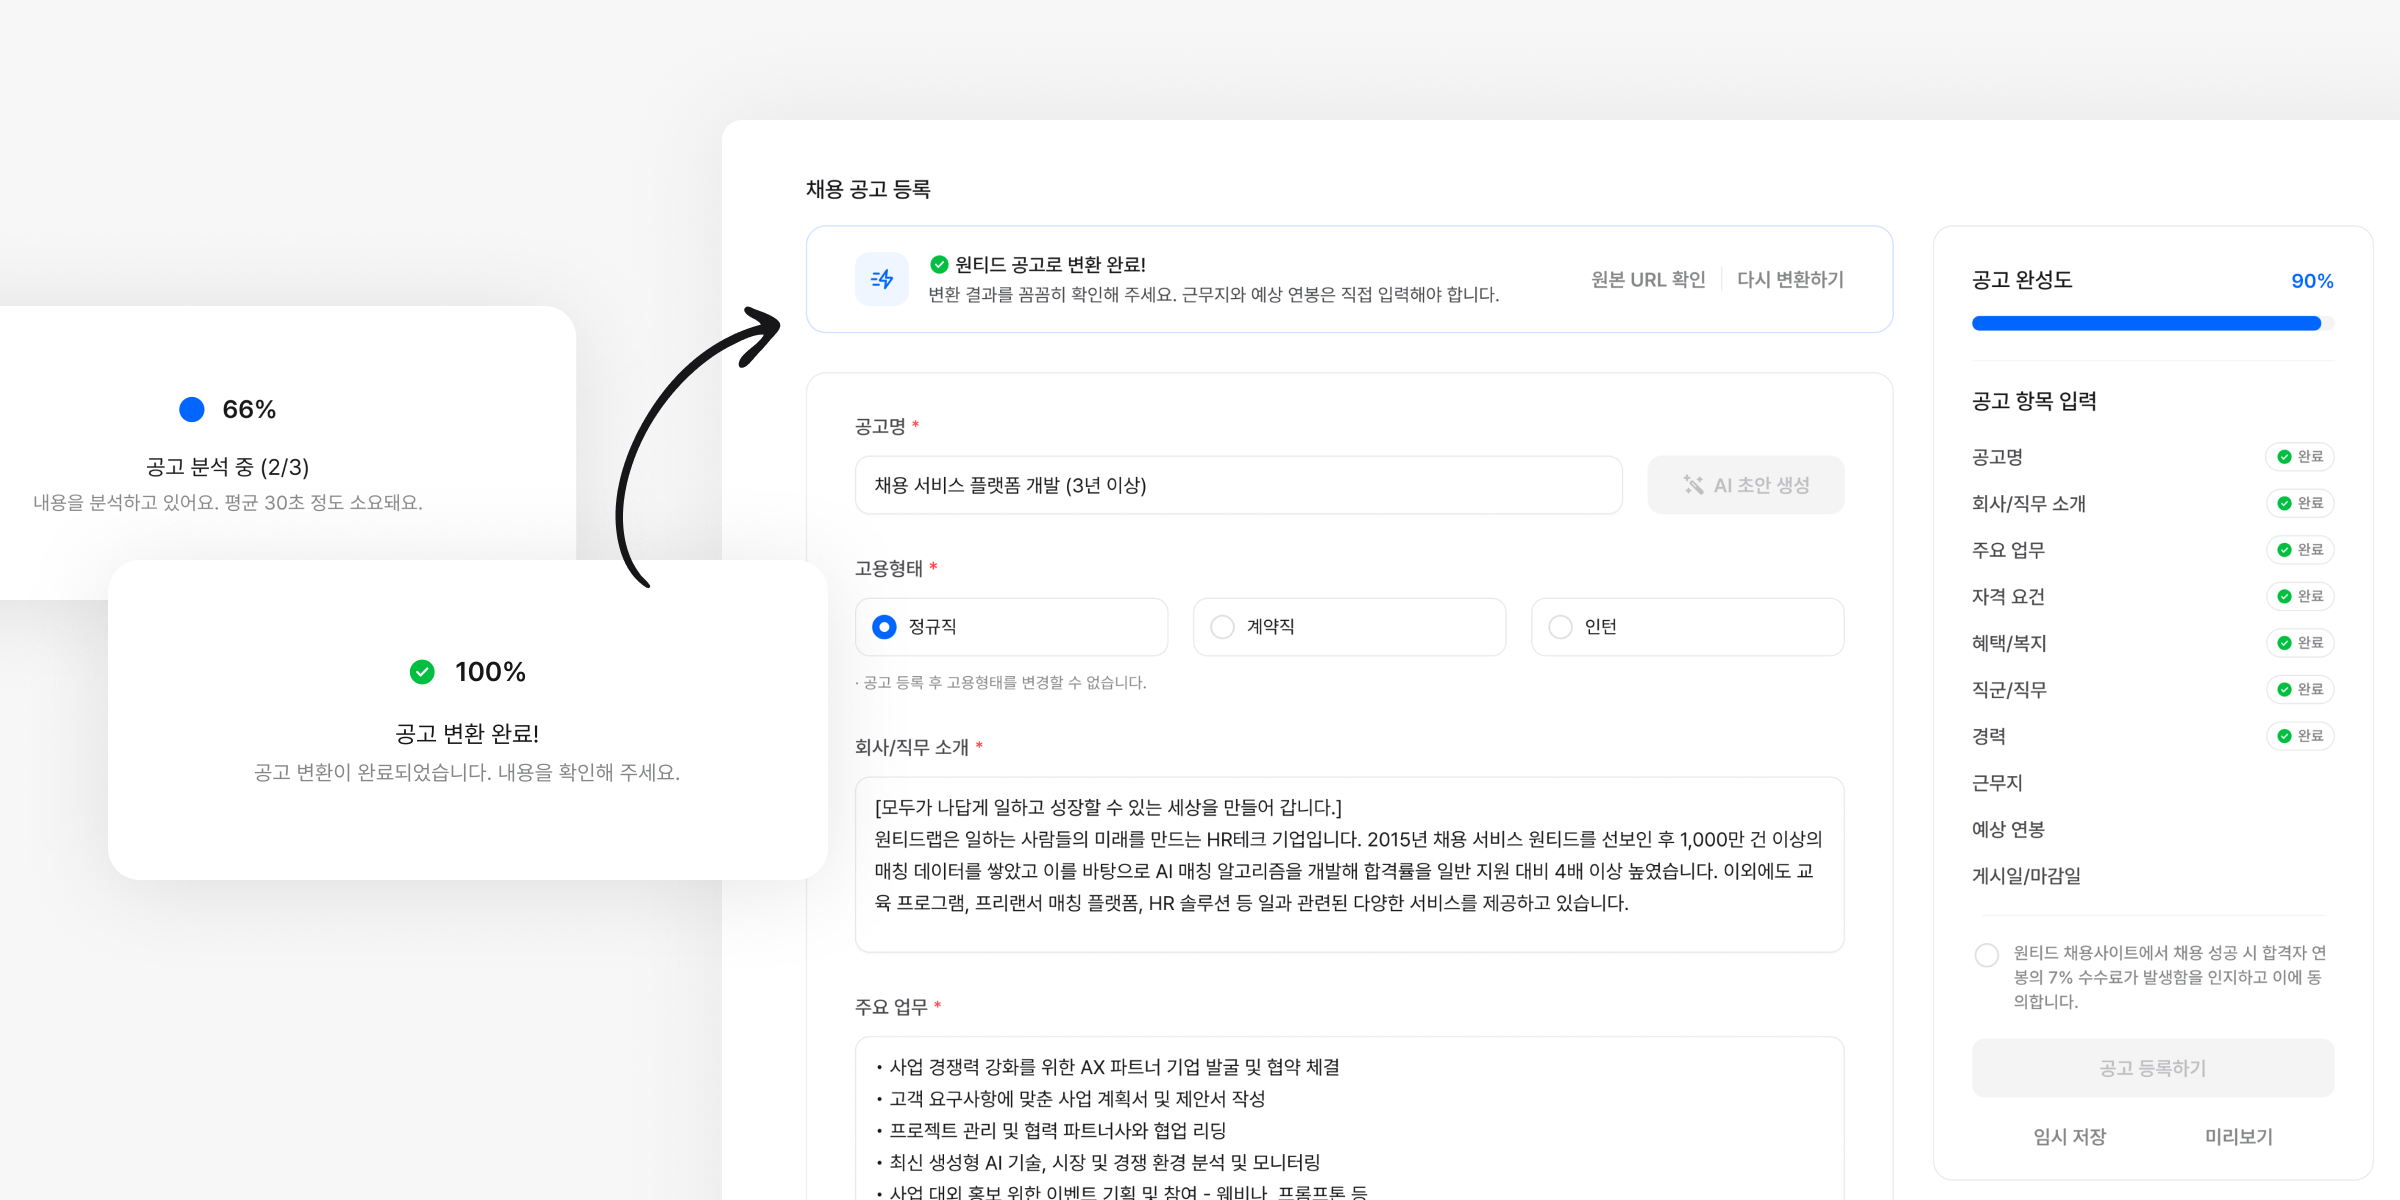Click 임시 저장 to save draft
The image size is (2400, 1200).
(x=2070, y=1137)
